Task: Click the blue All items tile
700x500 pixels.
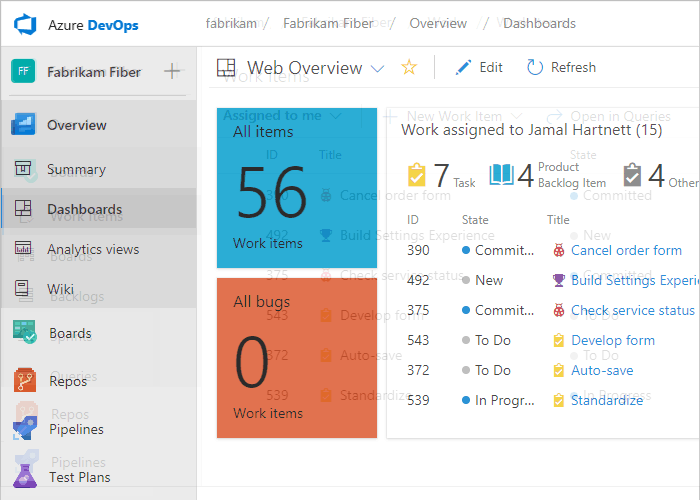Action: pos(297,188)
